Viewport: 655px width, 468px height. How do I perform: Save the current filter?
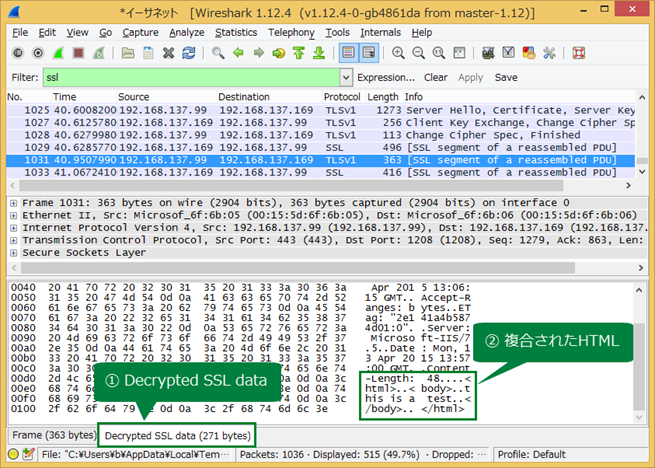(x=506, y=78)
